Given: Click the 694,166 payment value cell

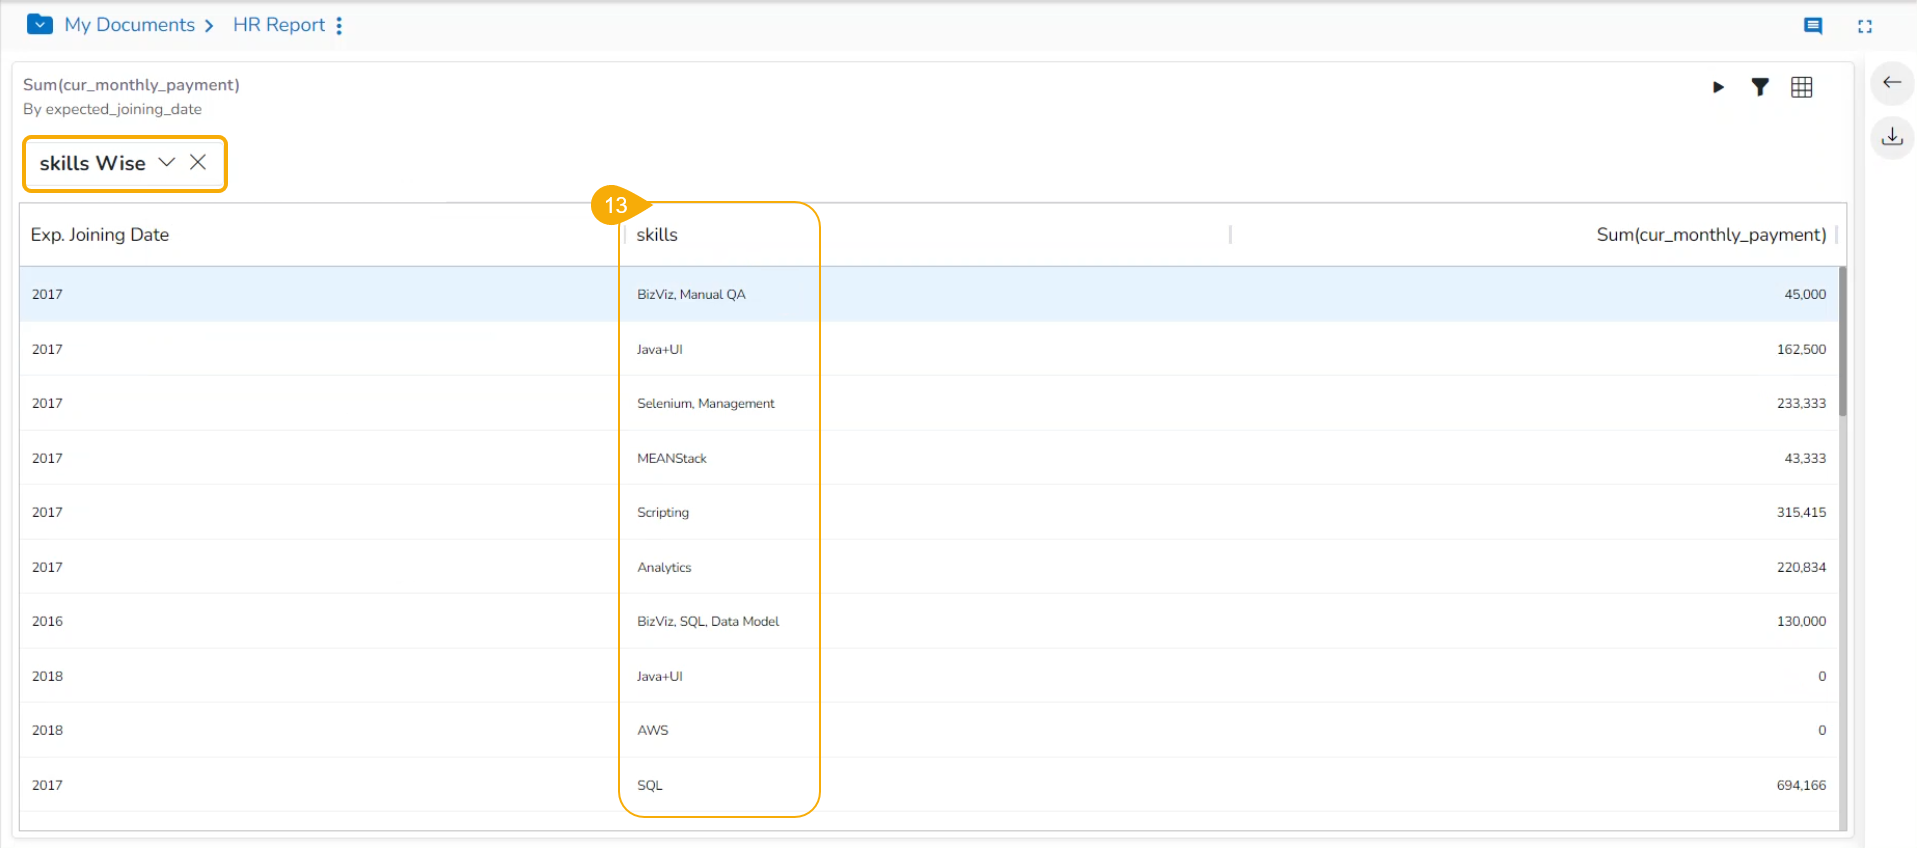Looking at the screenshot, I should 1800,785.
